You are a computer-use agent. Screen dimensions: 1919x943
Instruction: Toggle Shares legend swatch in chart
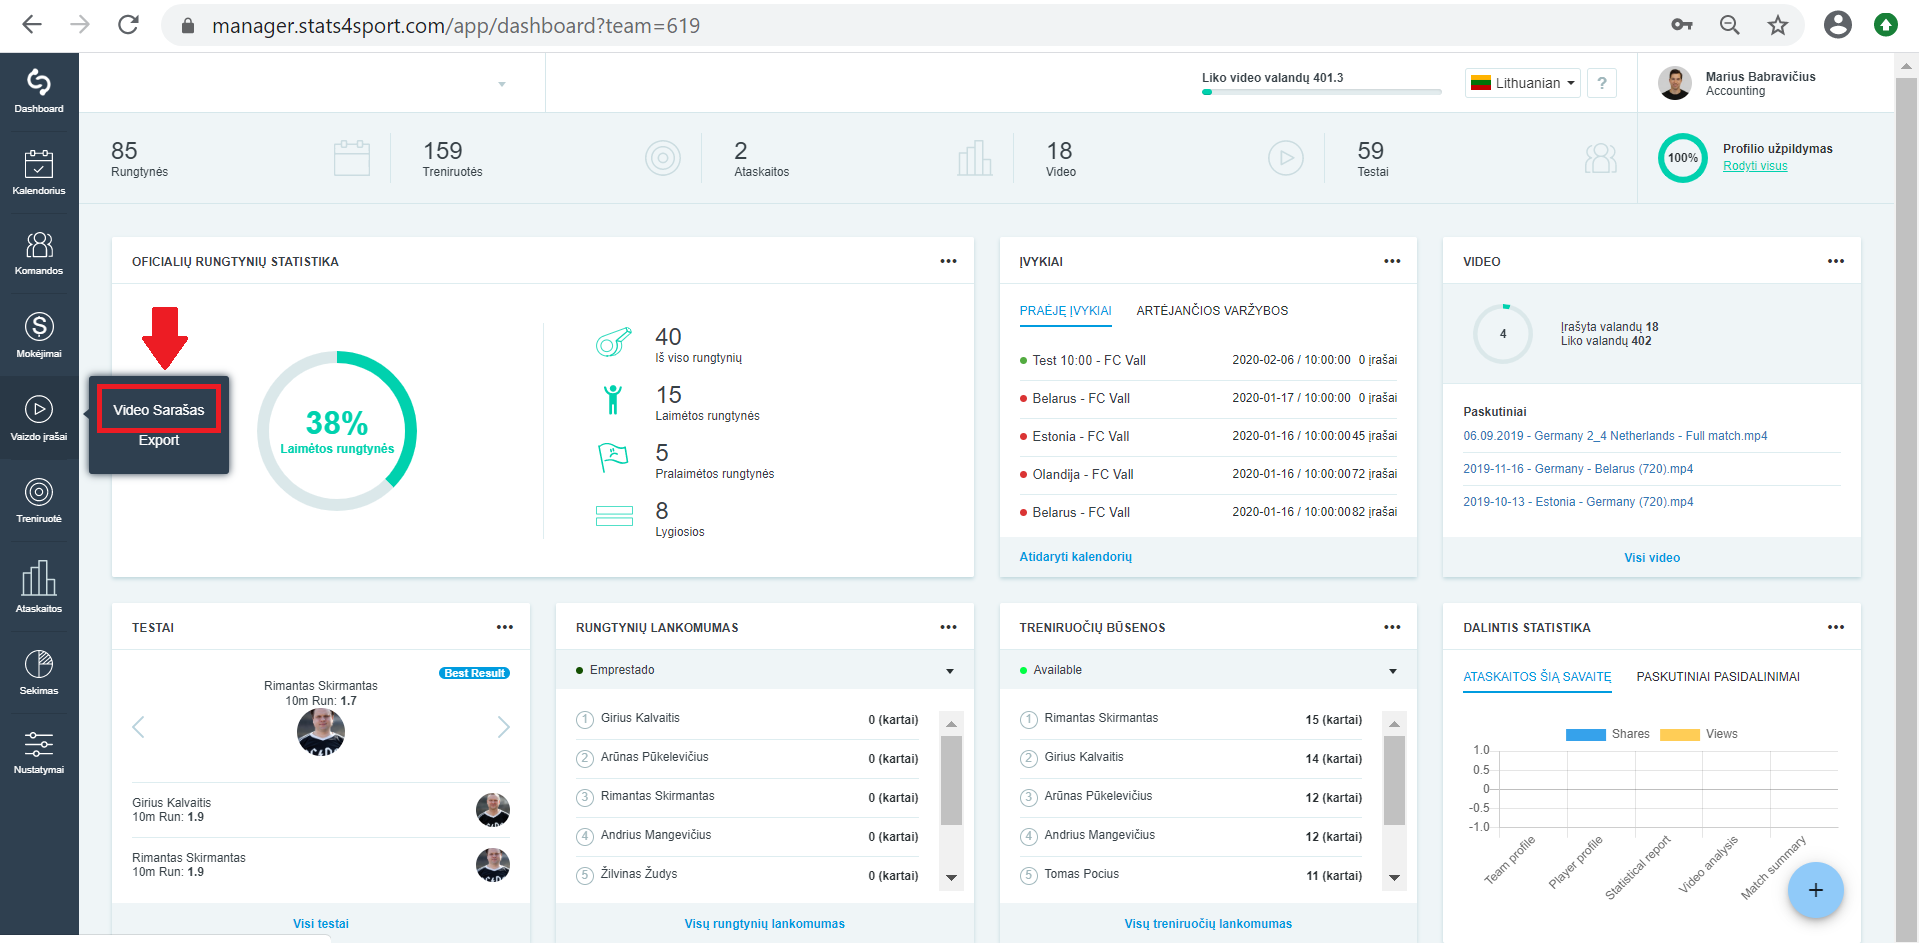1585,735
